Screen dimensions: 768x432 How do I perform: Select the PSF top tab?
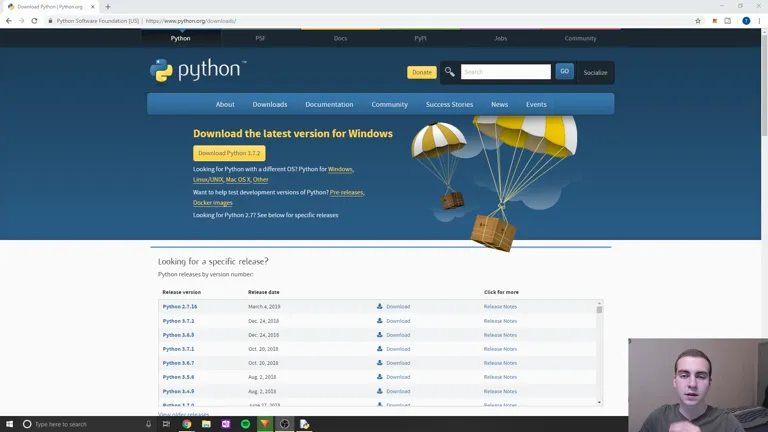[x=261, y=38]
